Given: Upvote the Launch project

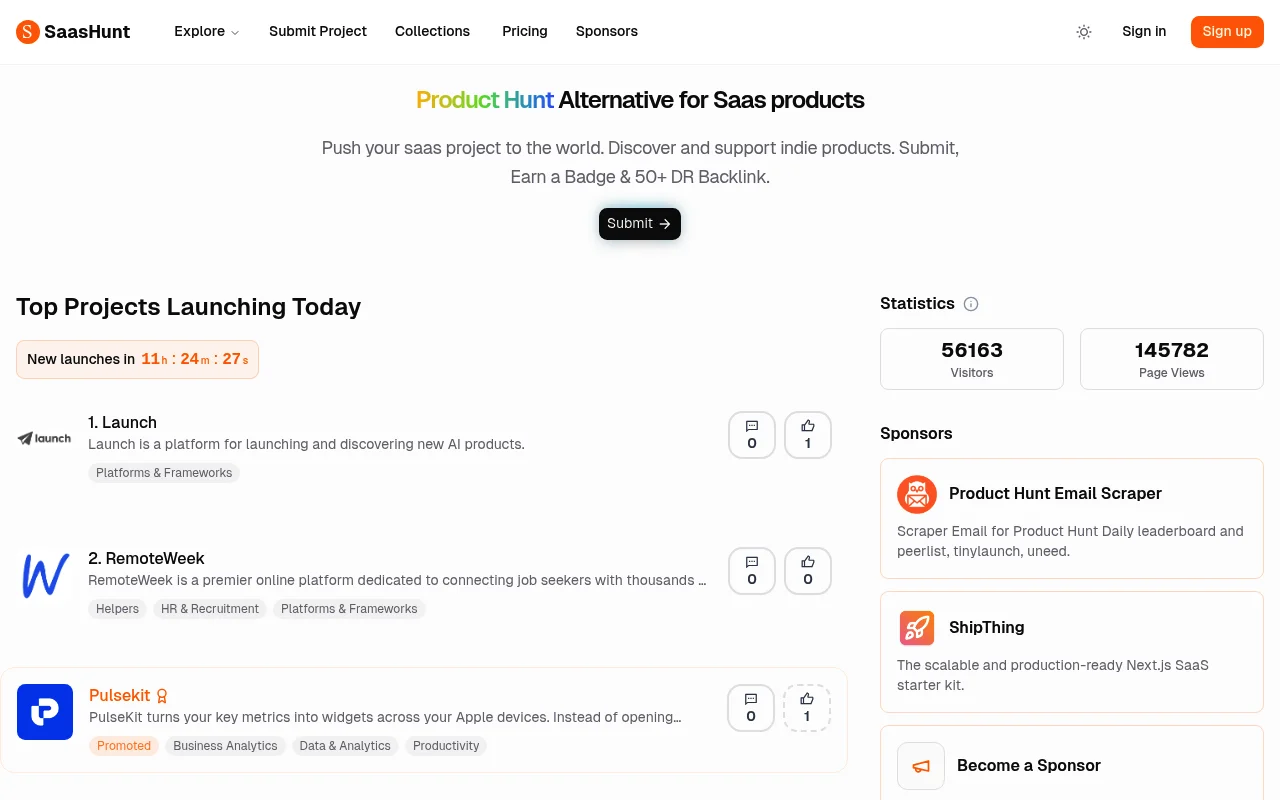Looking at the screenshot, I should click(x=807, y=435).
